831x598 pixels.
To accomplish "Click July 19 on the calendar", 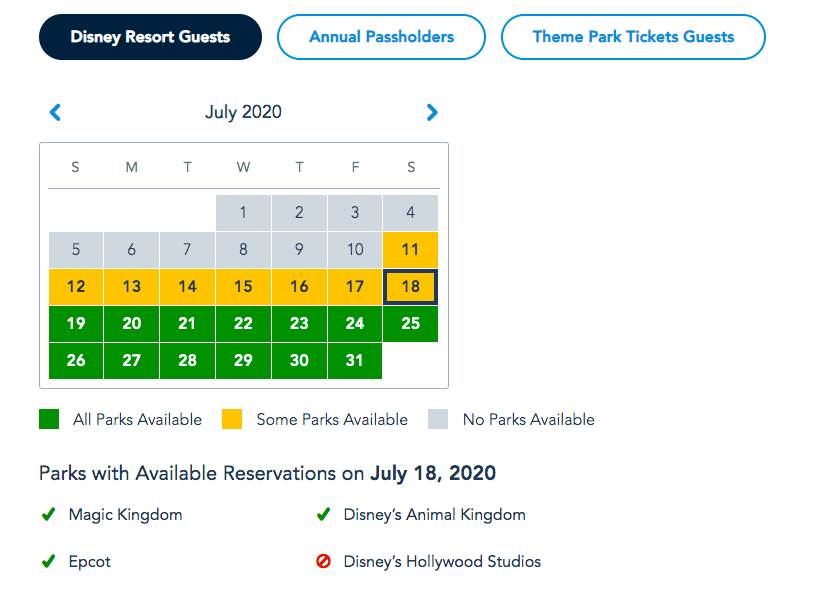I will tap(76, 324).
